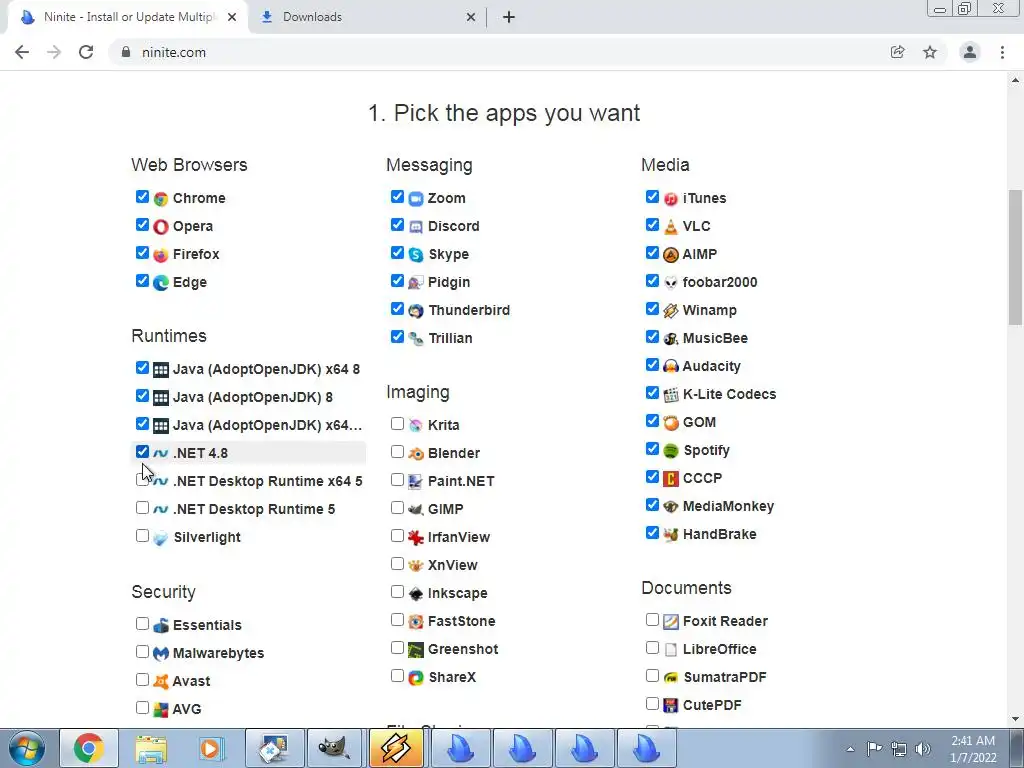Open Windows Explorer from the taskbar
The image size is (1024, 768).
(x=151, y=748)
